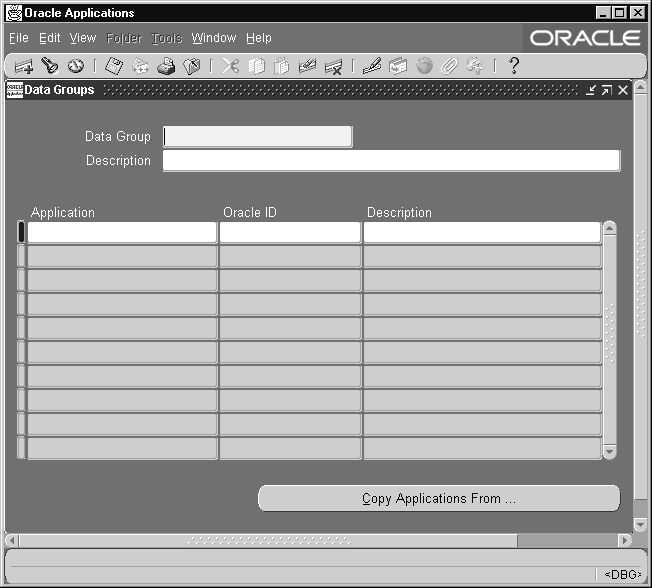The height and width of the screenshot is (588, 652).
Task: Maximize the Oracle Applications window
Action: tap(620, 13)
